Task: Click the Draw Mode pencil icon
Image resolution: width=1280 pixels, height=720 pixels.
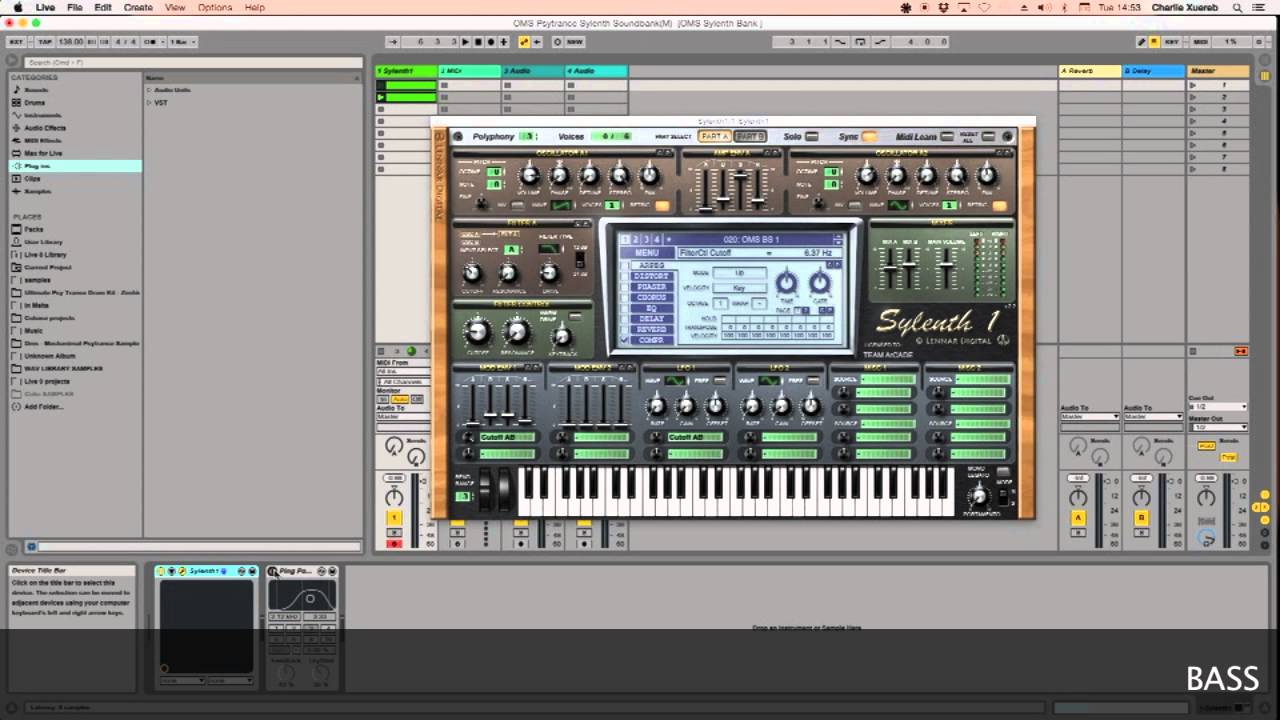Action: (x=1142, y=42)
